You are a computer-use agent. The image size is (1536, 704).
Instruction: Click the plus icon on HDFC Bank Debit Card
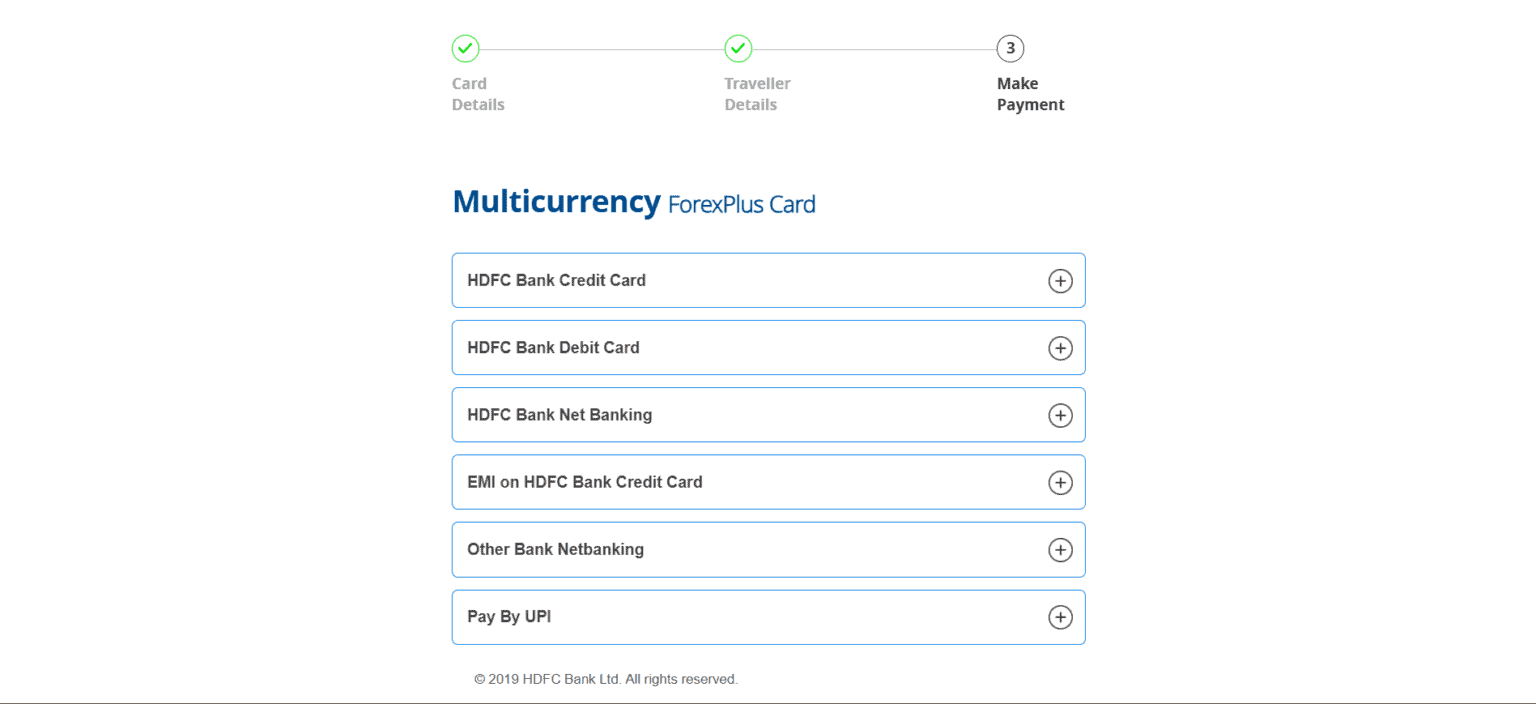pyautogui.click(x=1060, y=347)
